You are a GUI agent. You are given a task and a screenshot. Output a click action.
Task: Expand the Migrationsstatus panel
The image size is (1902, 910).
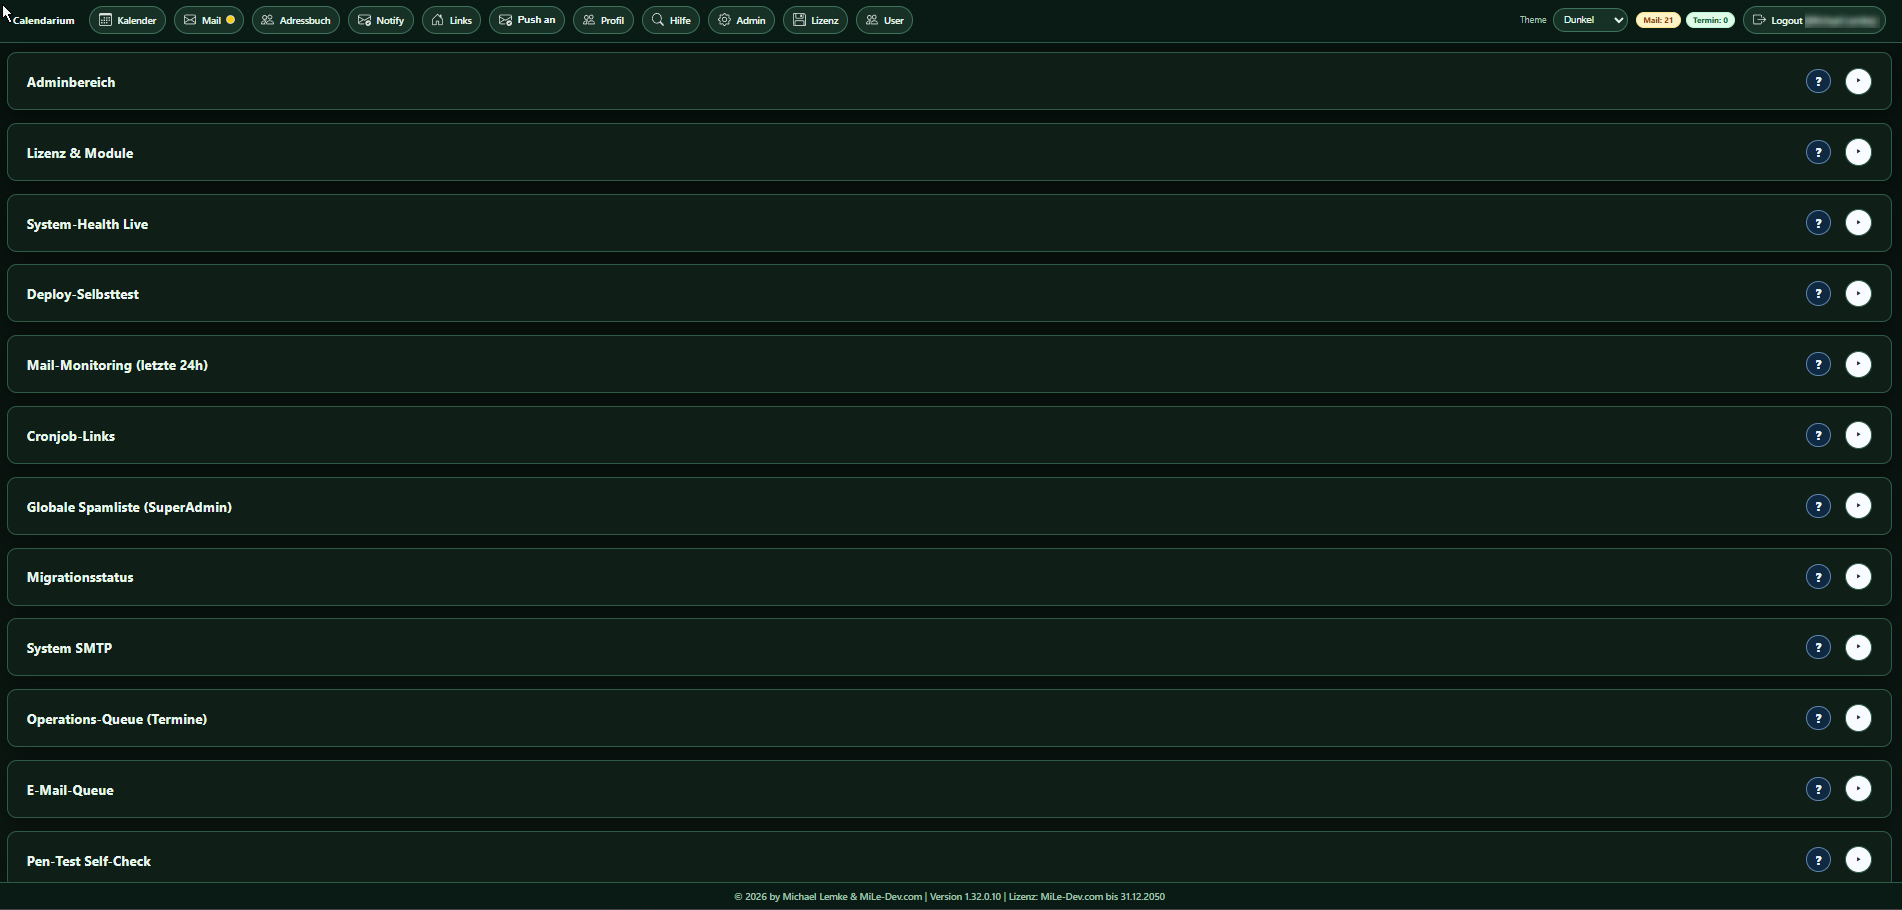coord(1858,576)
